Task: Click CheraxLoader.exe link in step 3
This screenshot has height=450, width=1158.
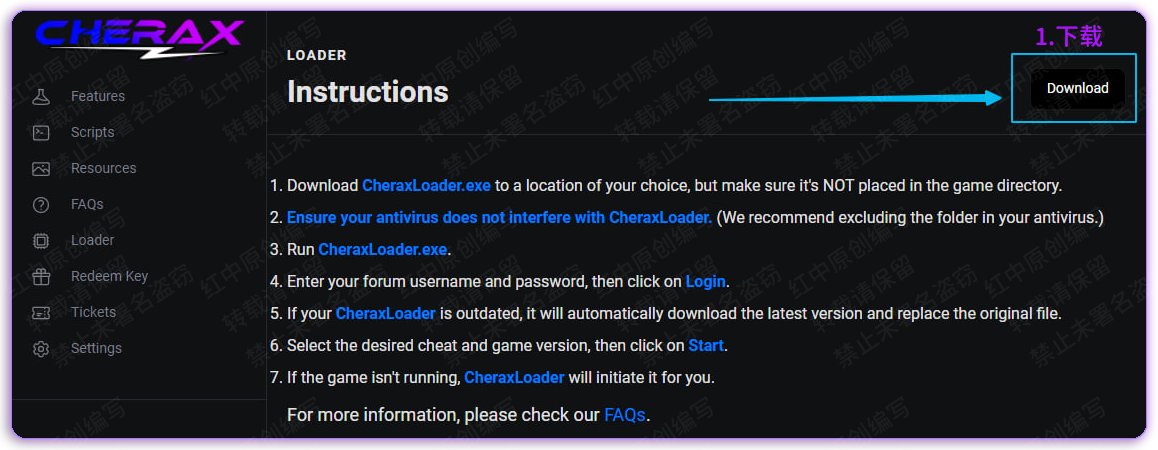Action: point(383,249)
